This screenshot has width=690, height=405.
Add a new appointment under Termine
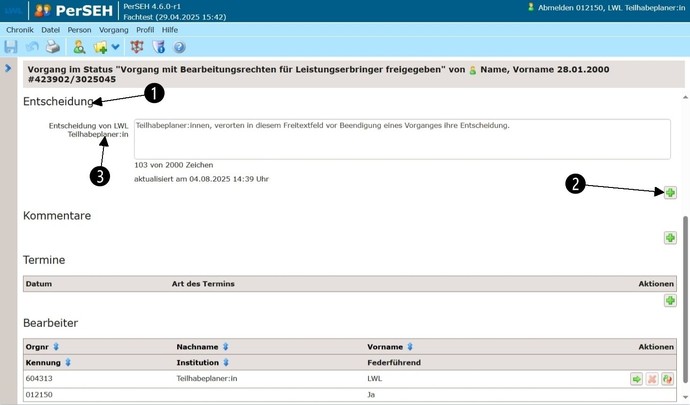670,301
